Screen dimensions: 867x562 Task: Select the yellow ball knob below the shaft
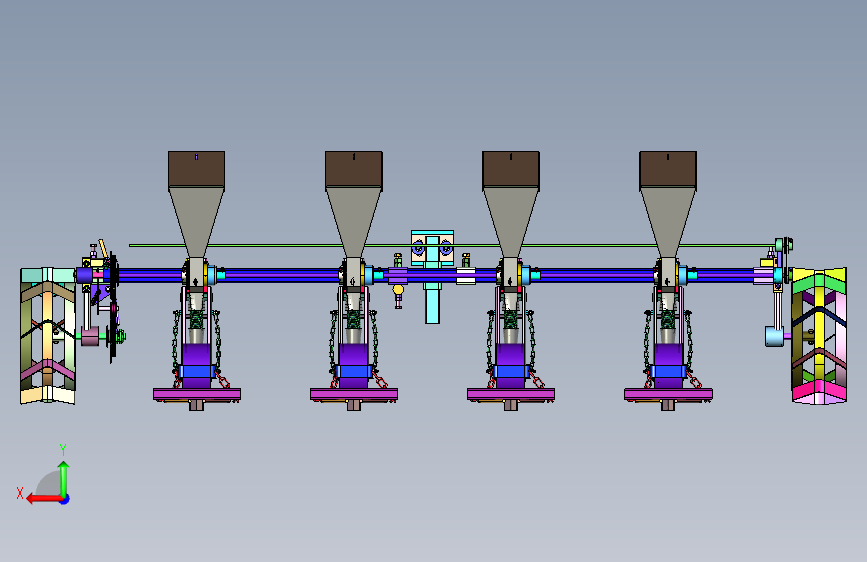398,290
